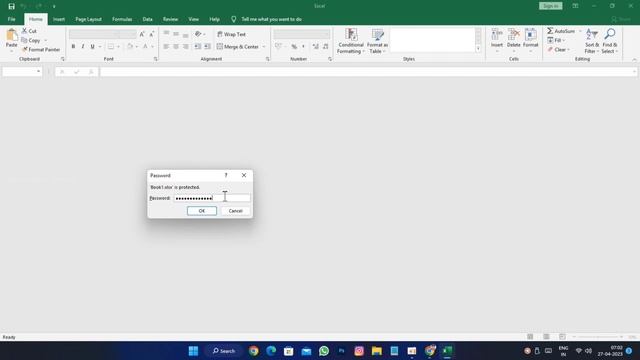640x360 pixels.
Task: Toggle Italic formatting button
Action: (x=83, y=47)
